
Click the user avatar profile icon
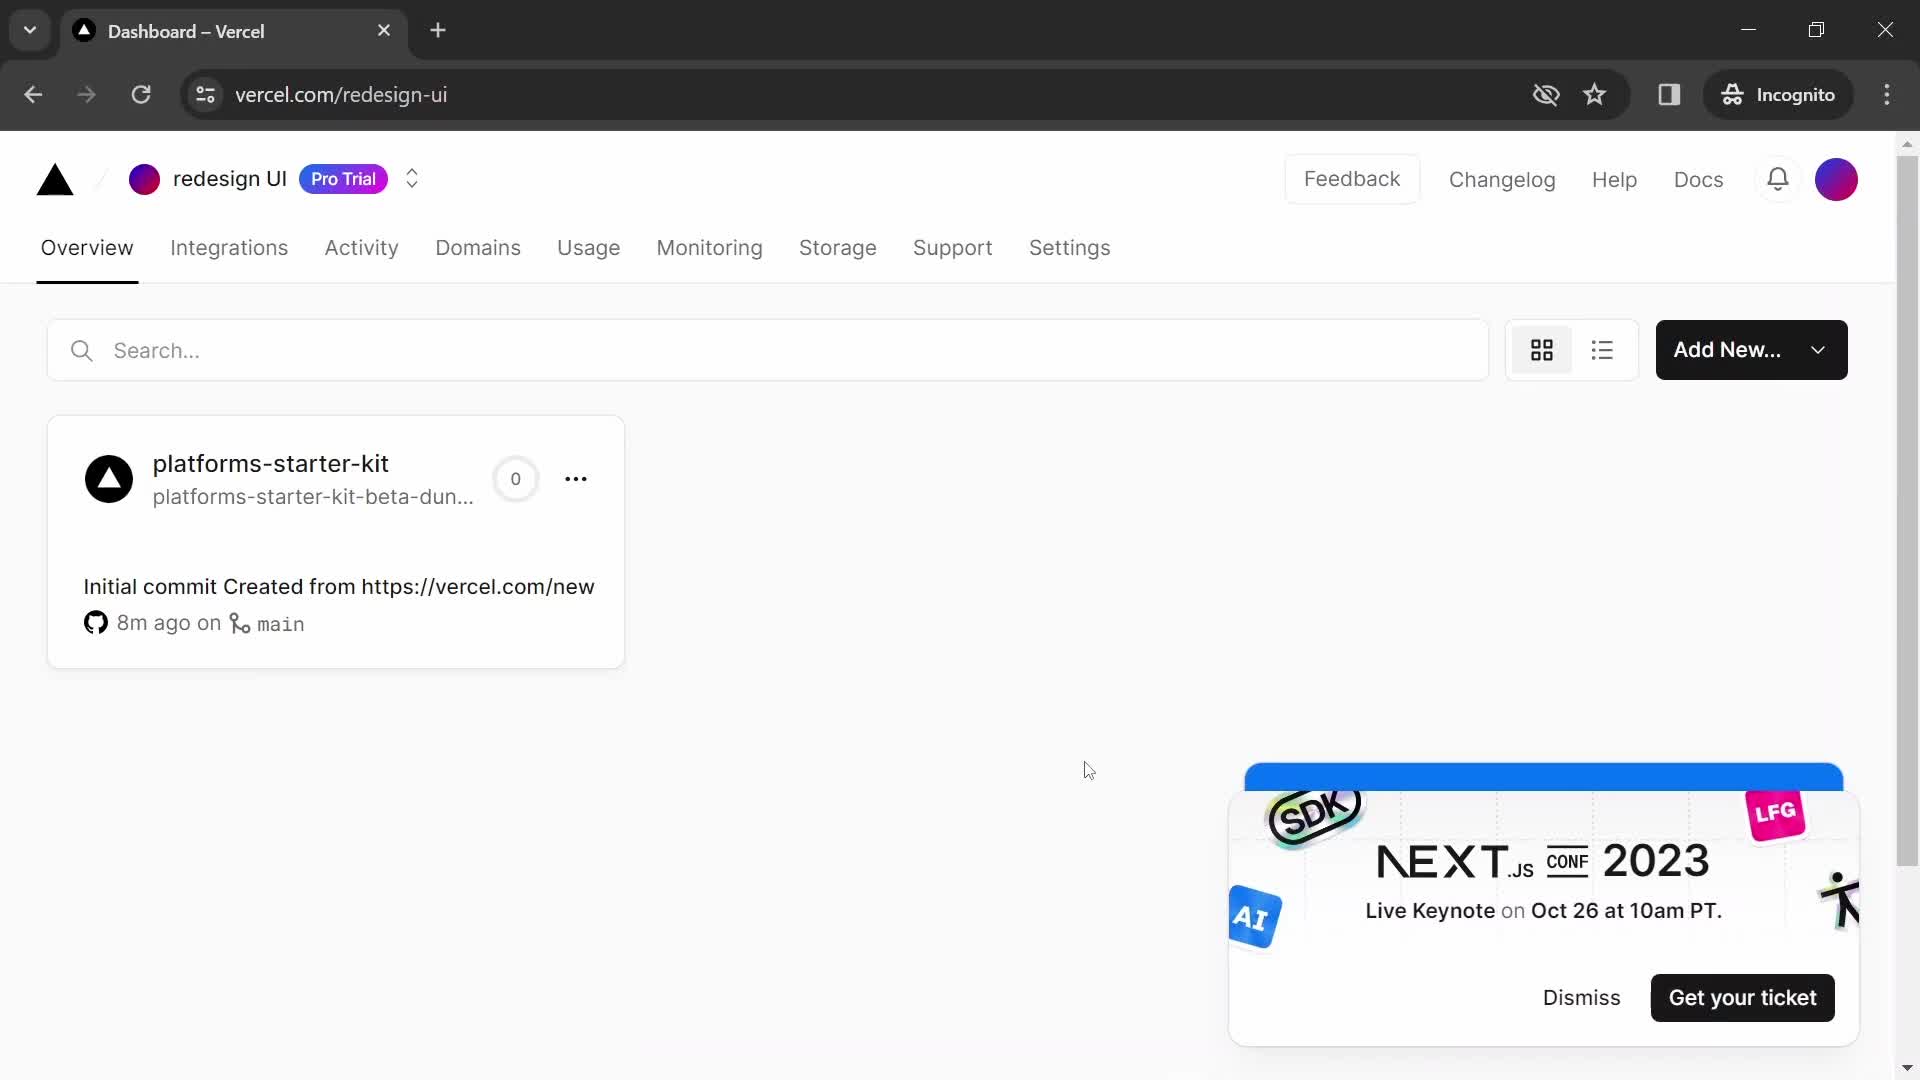pyautogui.click(x=1836, y=178)
